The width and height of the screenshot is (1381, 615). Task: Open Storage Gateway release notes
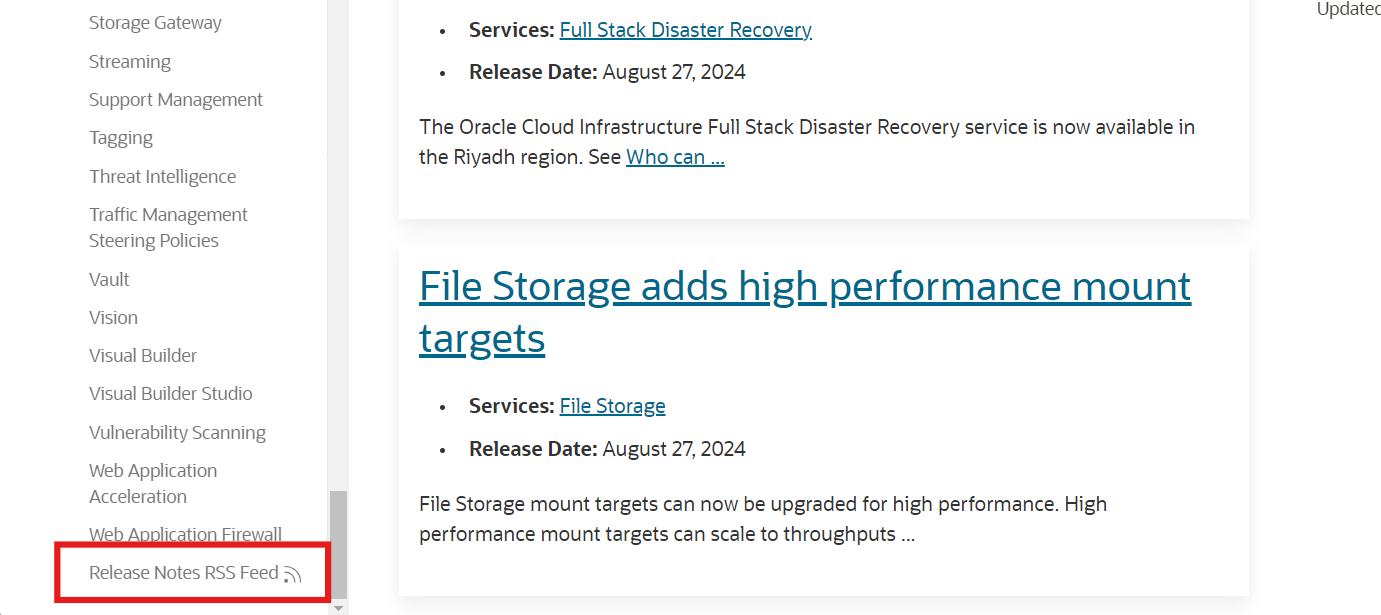click(155, 23)
